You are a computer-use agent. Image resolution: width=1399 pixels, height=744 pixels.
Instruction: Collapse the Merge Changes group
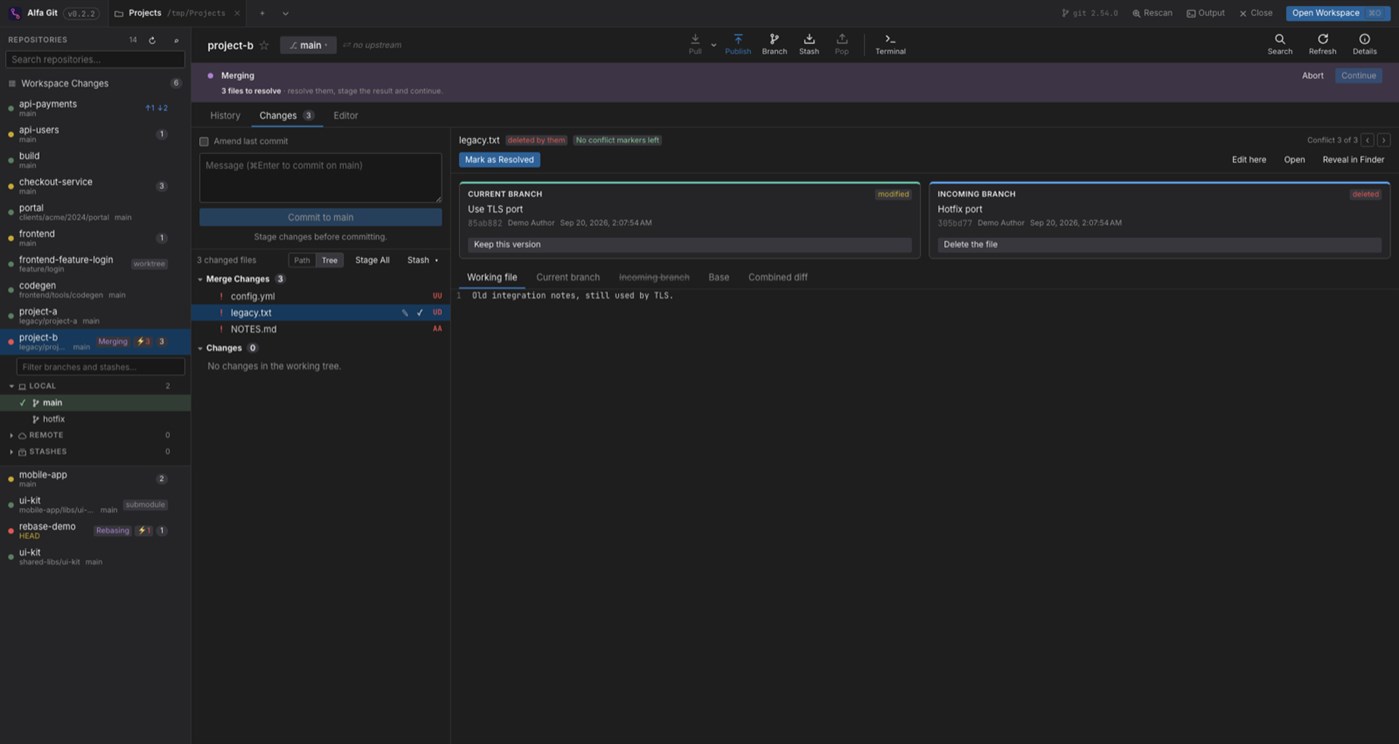(200, 279)
